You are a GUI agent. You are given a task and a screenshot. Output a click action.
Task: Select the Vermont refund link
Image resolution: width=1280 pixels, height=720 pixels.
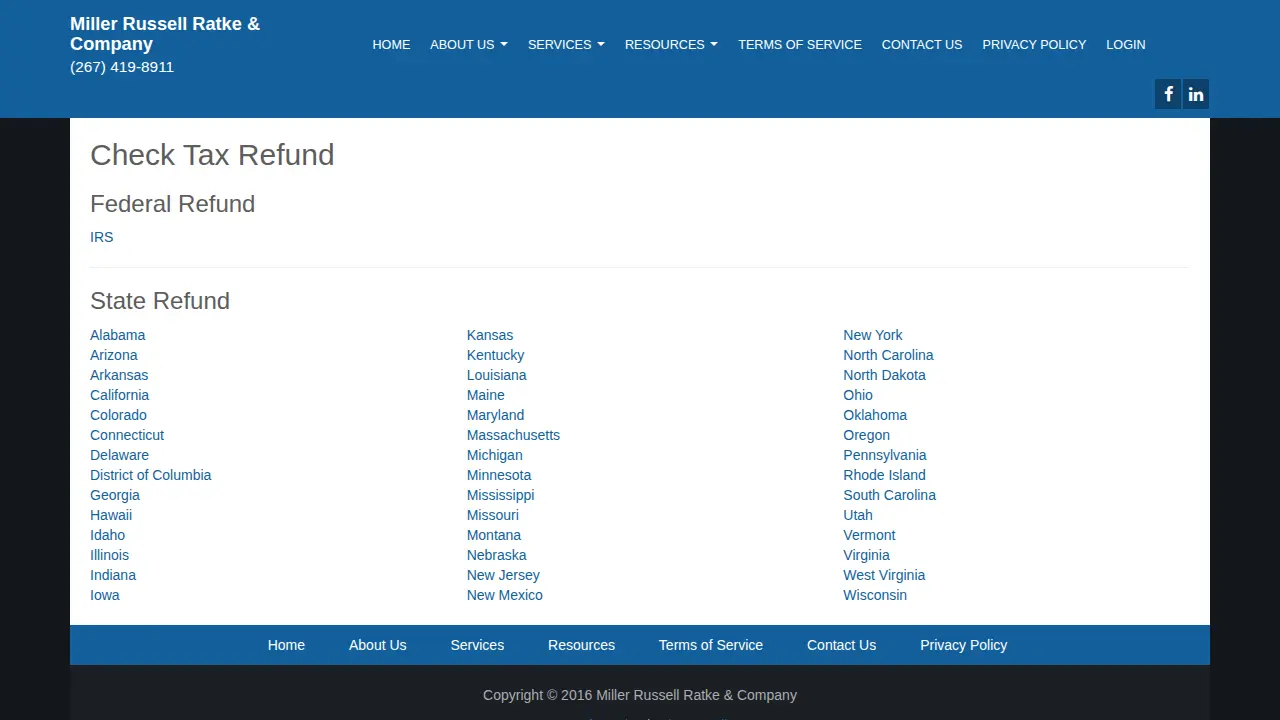pyautogui.click(x=870, y=535)
